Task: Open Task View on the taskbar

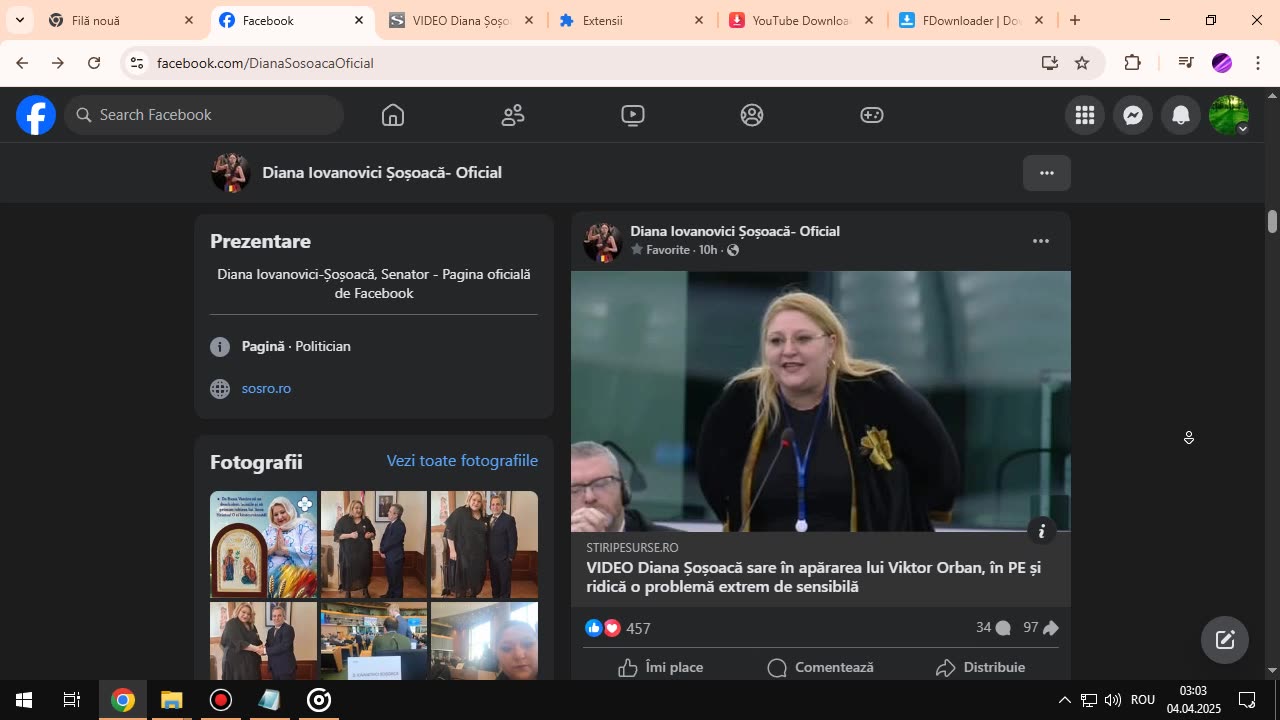Action: [72, 700]
